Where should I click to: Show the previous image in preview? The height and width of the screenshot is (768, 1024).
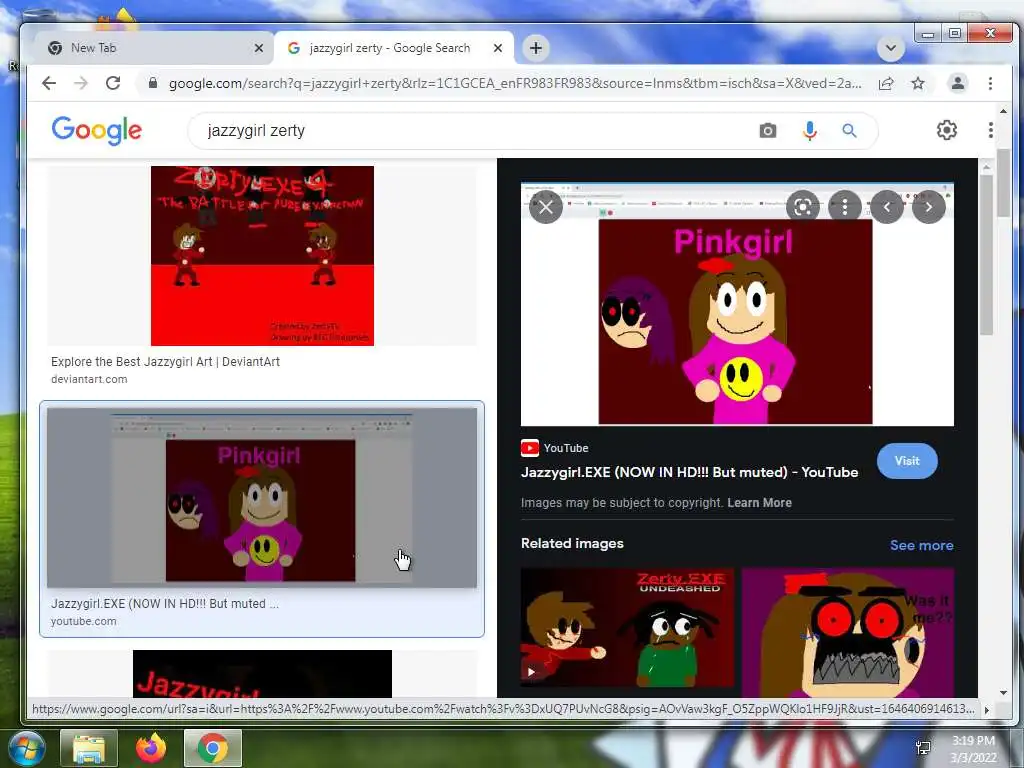[x=887, y=207]
